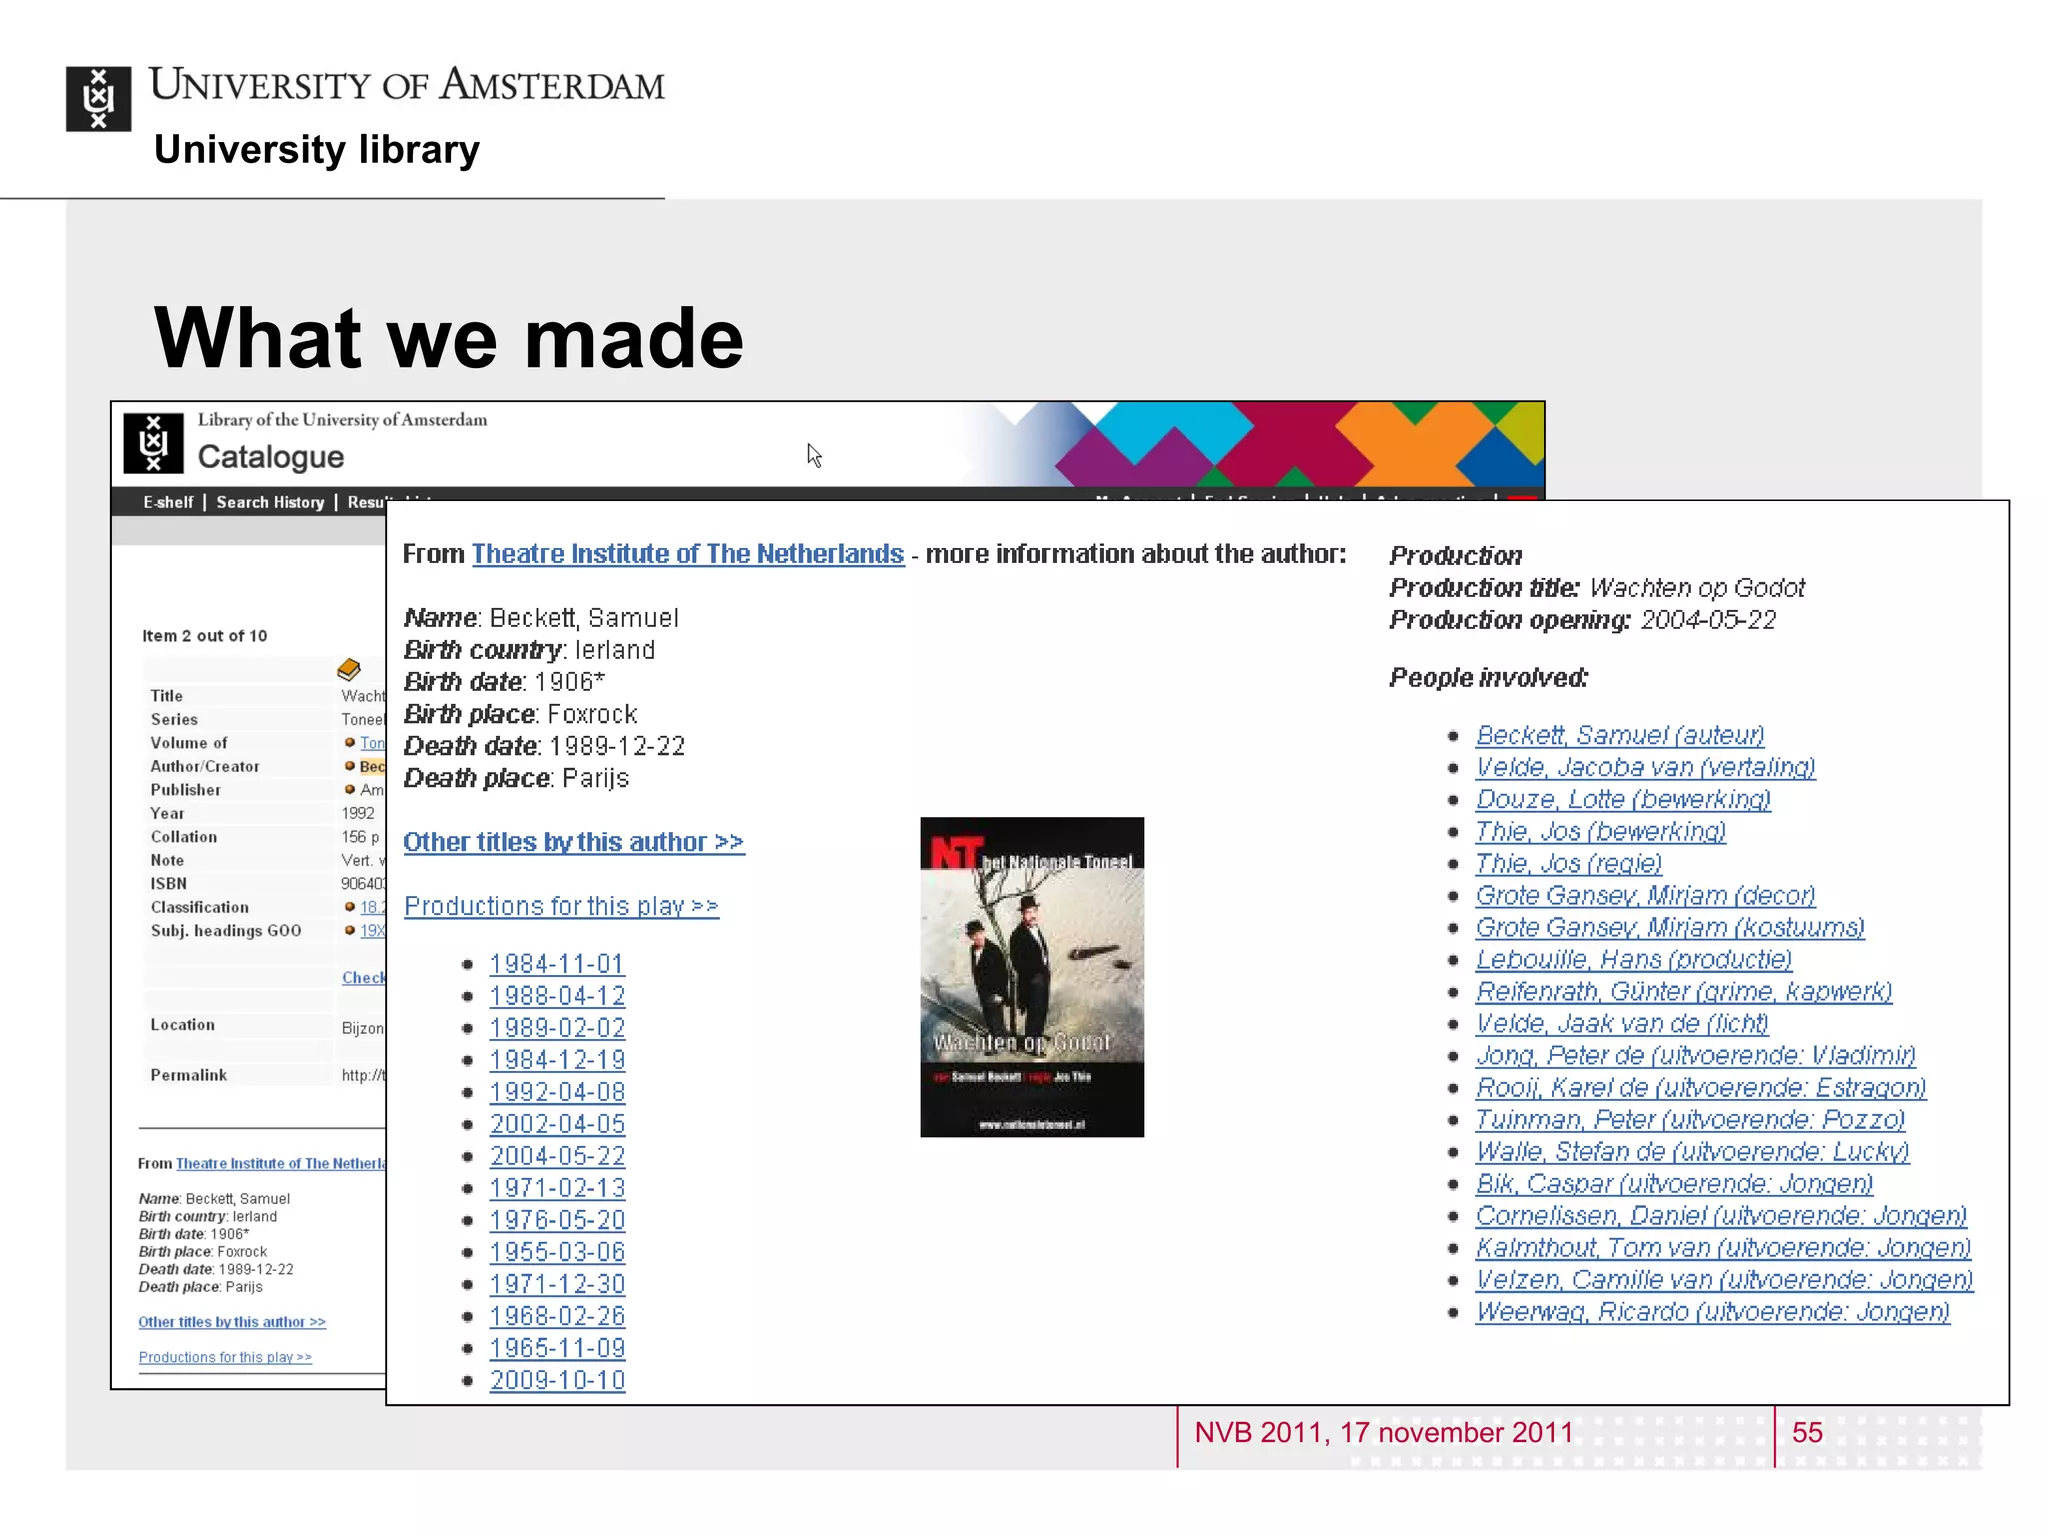Click the Catalogue header crest icon
Screen dimensions: 2048x1536
click(153, 442)
